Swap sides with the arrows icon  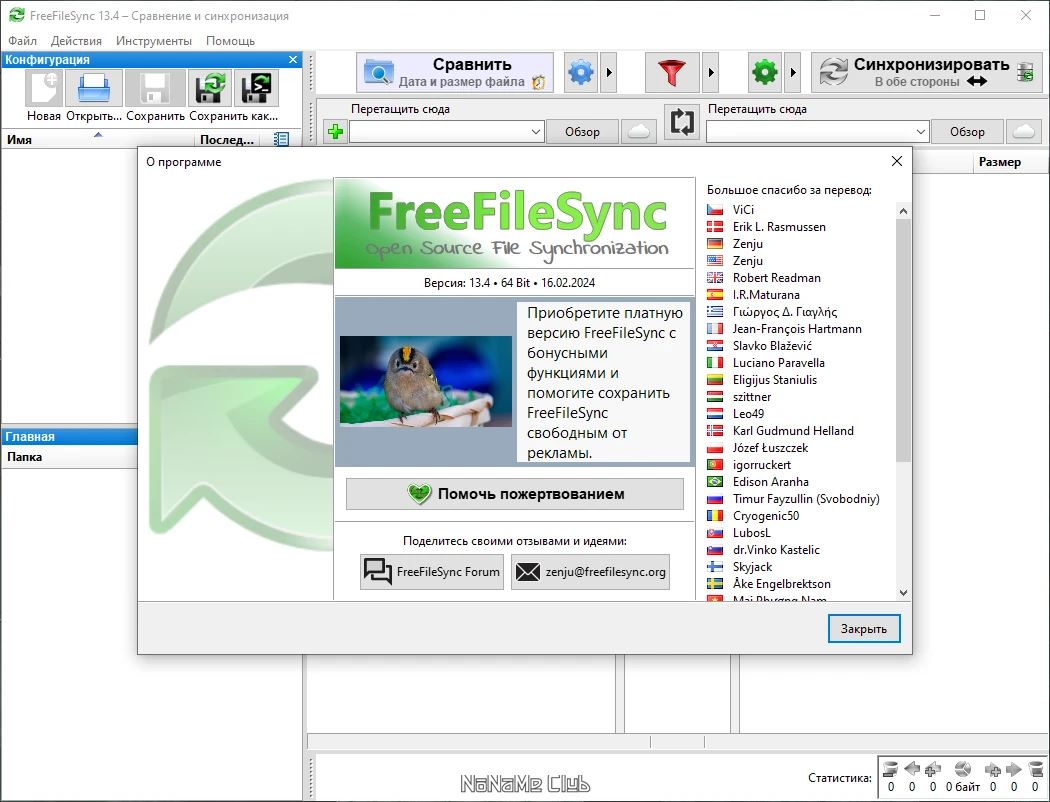coord(682,123)
